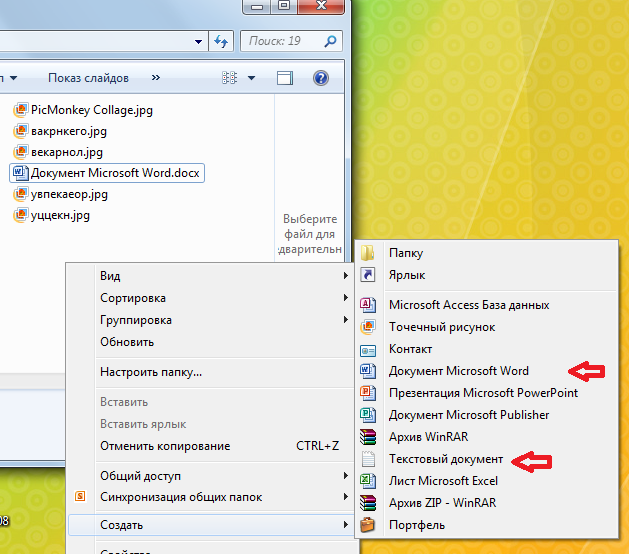Choose Обновить in the context menu
Viewport: 629px width, 554px height.
pos(211,342)
